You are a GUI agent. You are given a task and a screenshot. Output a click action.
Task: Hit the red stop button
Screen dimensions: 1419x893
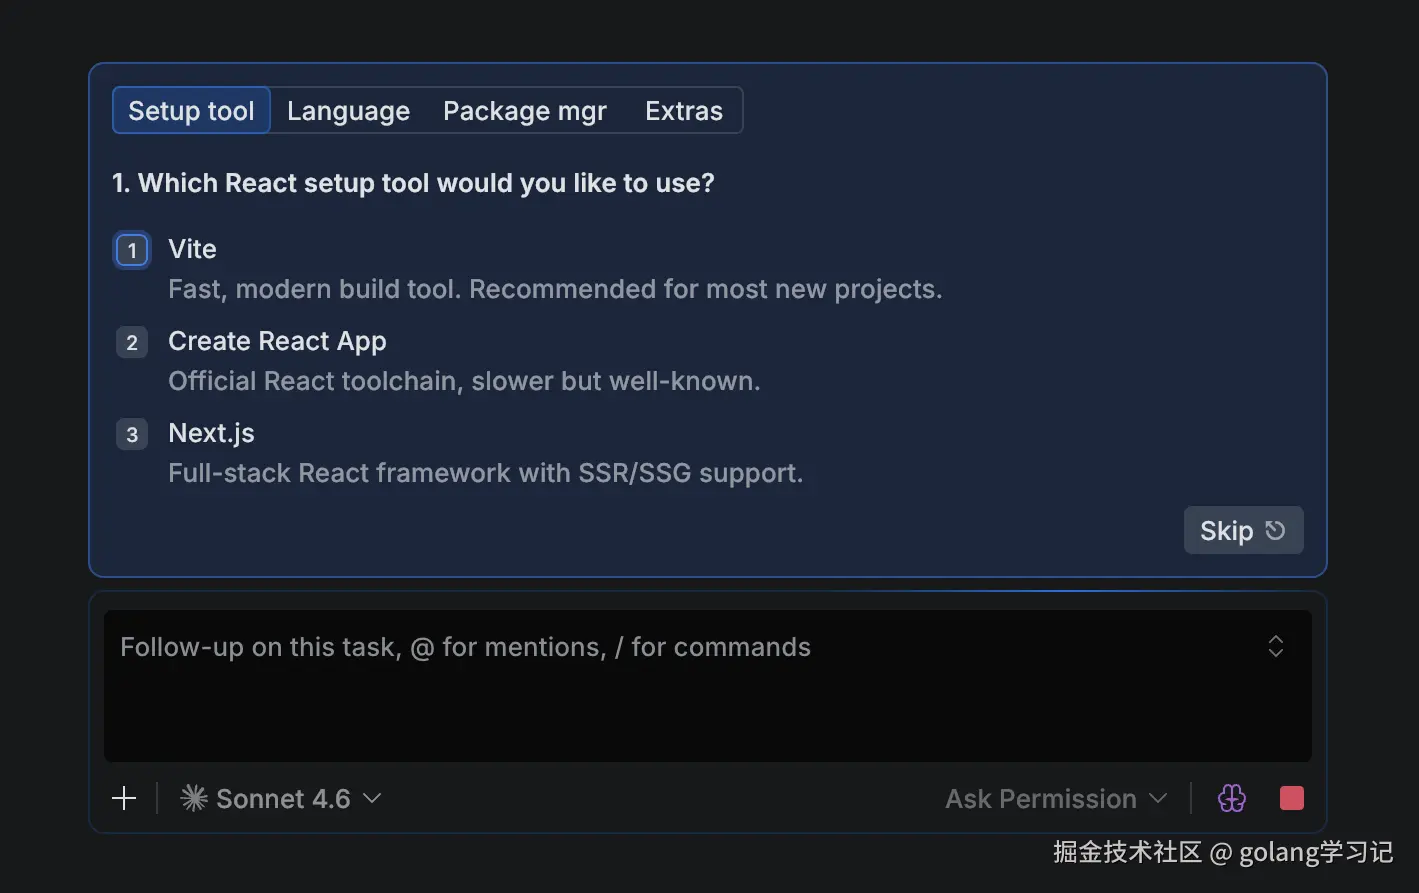(x=1291, y=798)
